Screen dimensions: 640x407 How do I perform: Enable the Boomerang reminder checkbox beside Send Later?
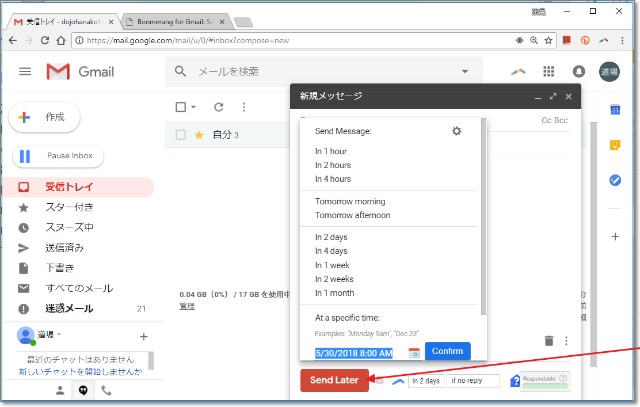click(380, 381)
